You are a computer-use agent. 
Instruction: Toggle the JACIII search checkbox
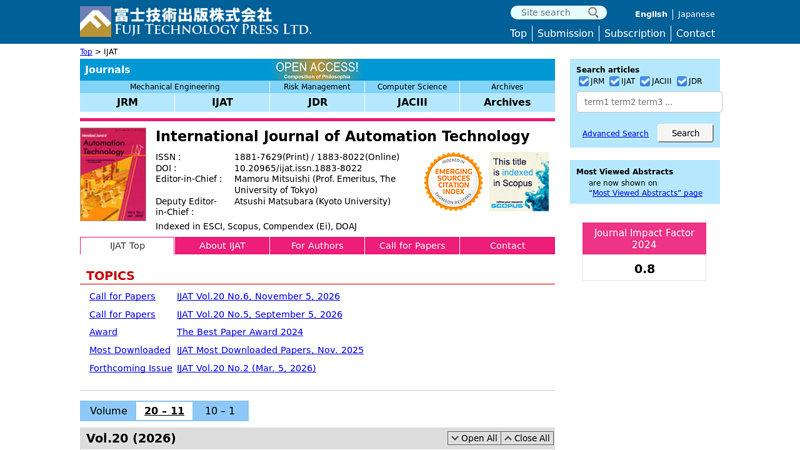[645, 81]
